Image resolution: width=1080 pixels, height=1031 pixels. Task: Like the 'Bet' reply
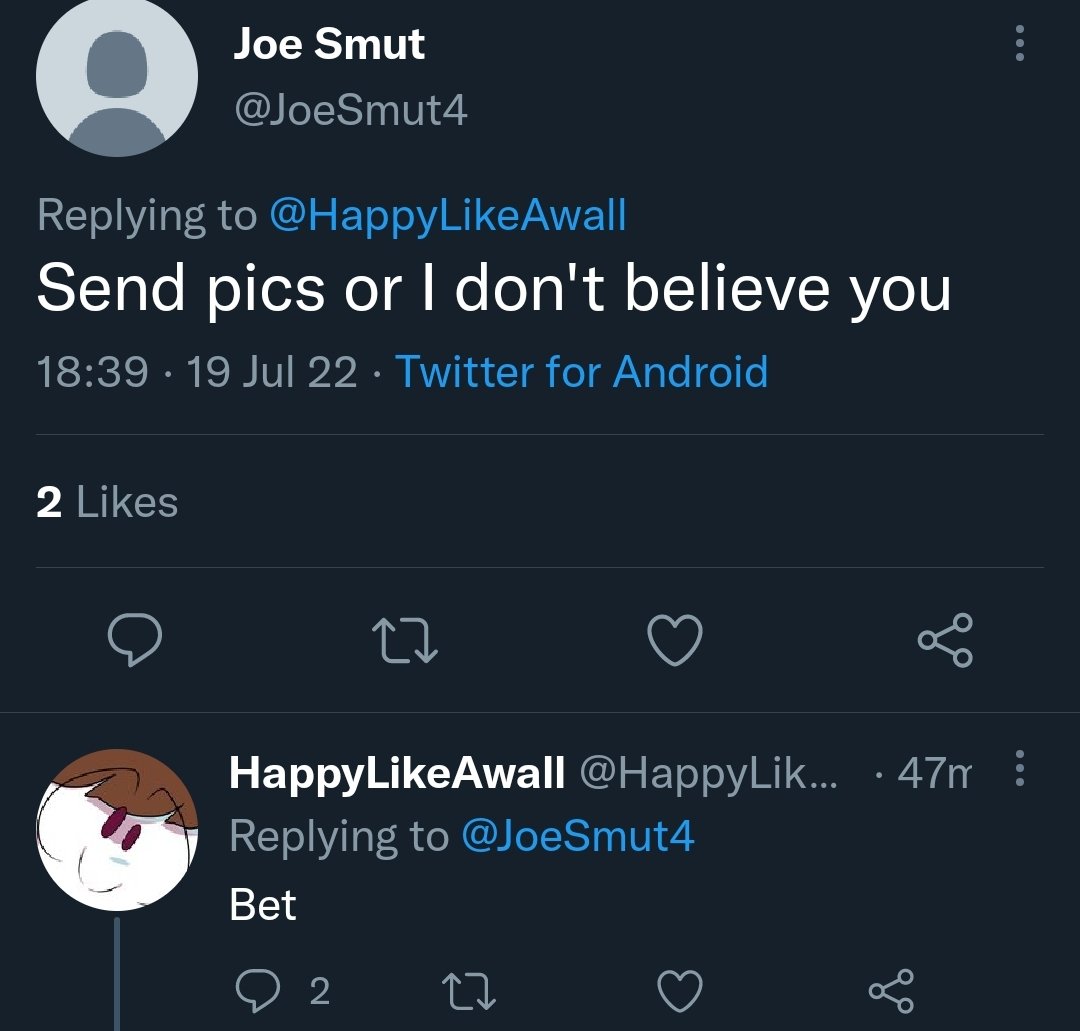[x=680, y=990]
